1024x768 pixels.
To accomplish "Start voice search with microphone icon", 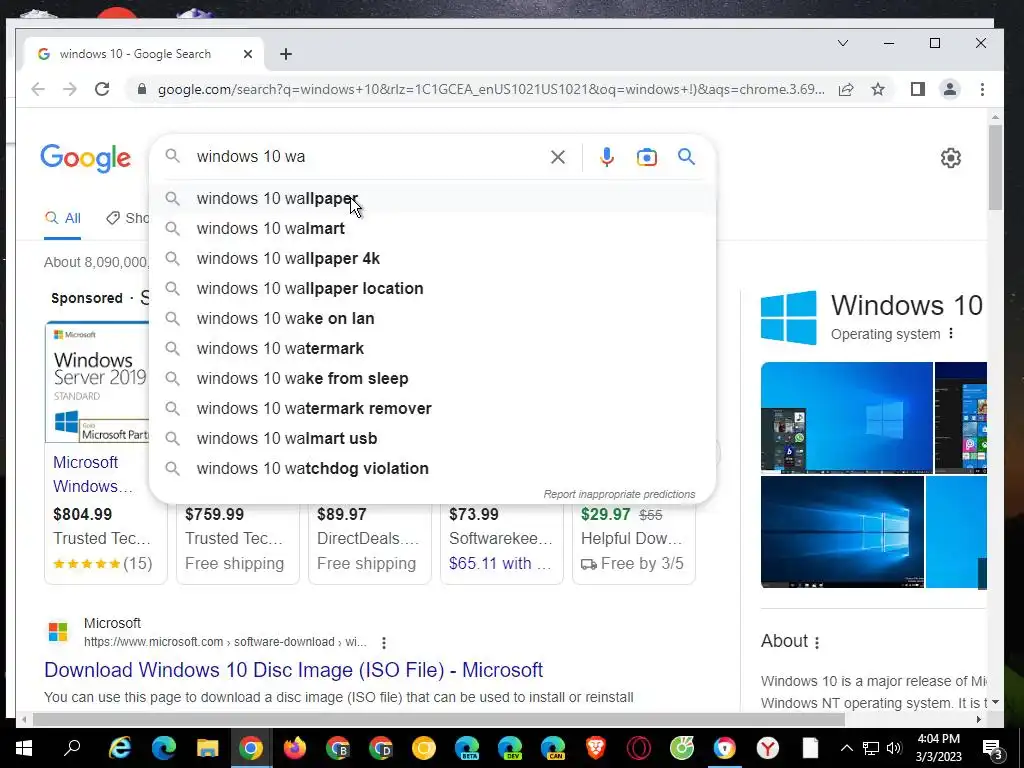I will pyautogui.click(x=607, y=157).
